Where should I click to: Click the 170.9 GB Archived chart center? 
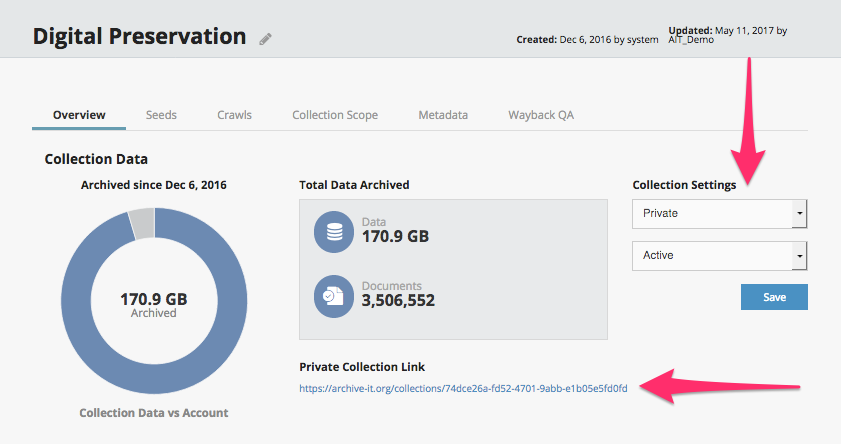(x=154, y=305)
